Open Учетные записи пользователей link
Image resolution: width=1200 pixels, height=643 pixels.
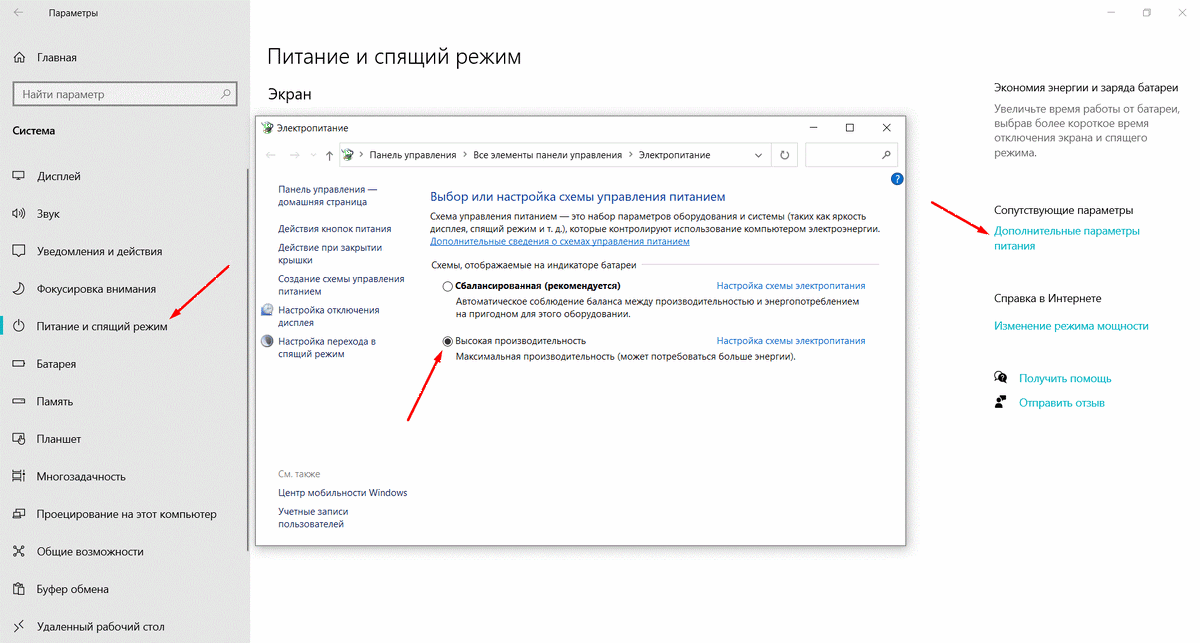pyautogui.click(x=313, y=517)
